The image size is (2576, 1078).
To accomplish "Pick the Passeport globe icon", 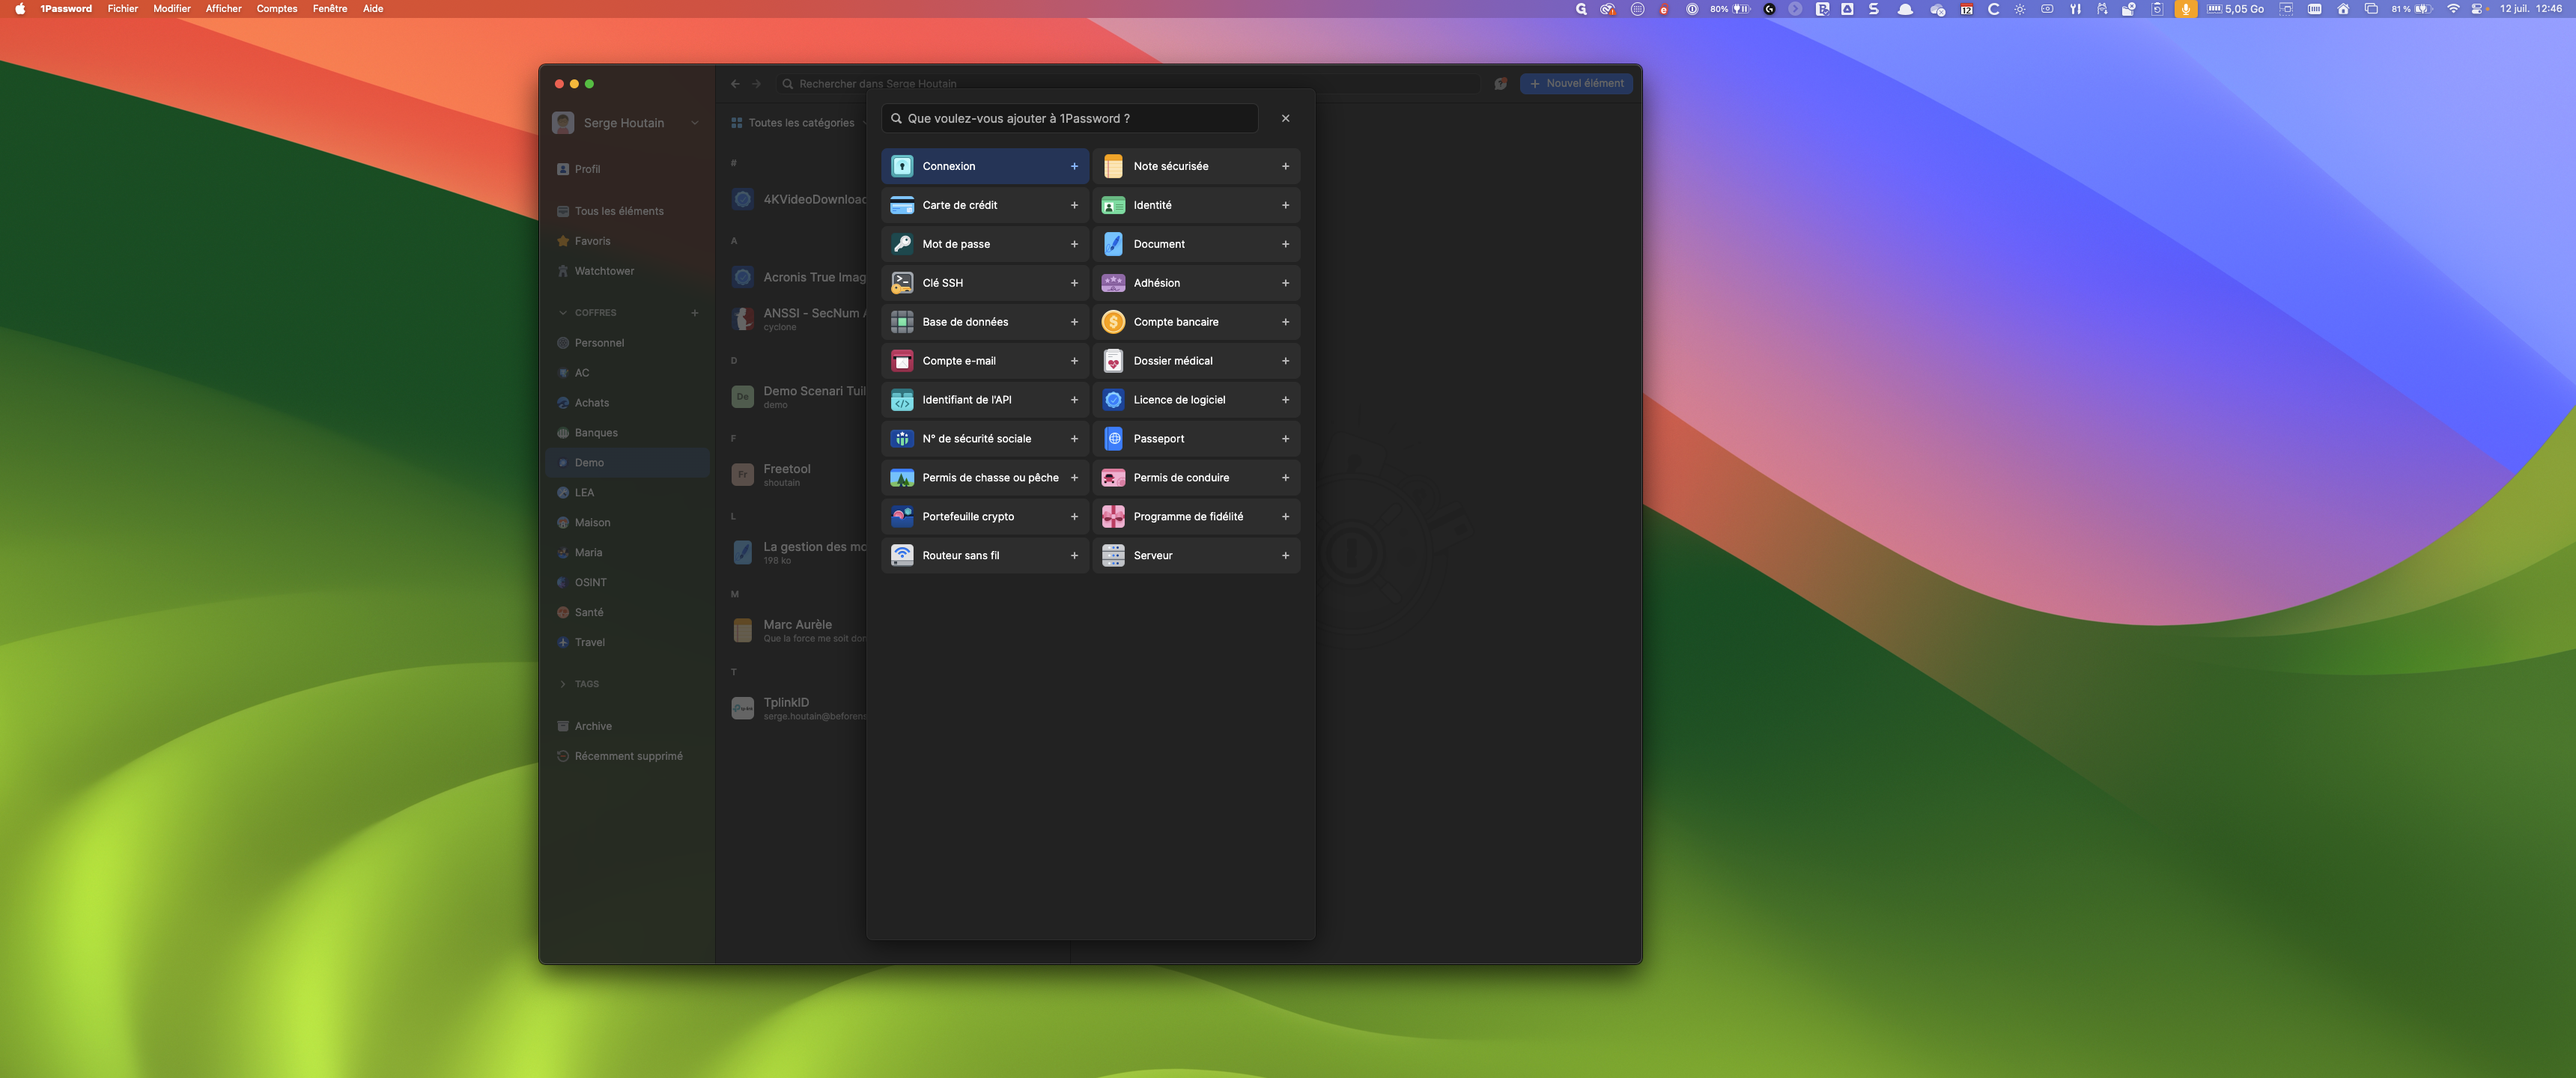I will coord(1112,439).
